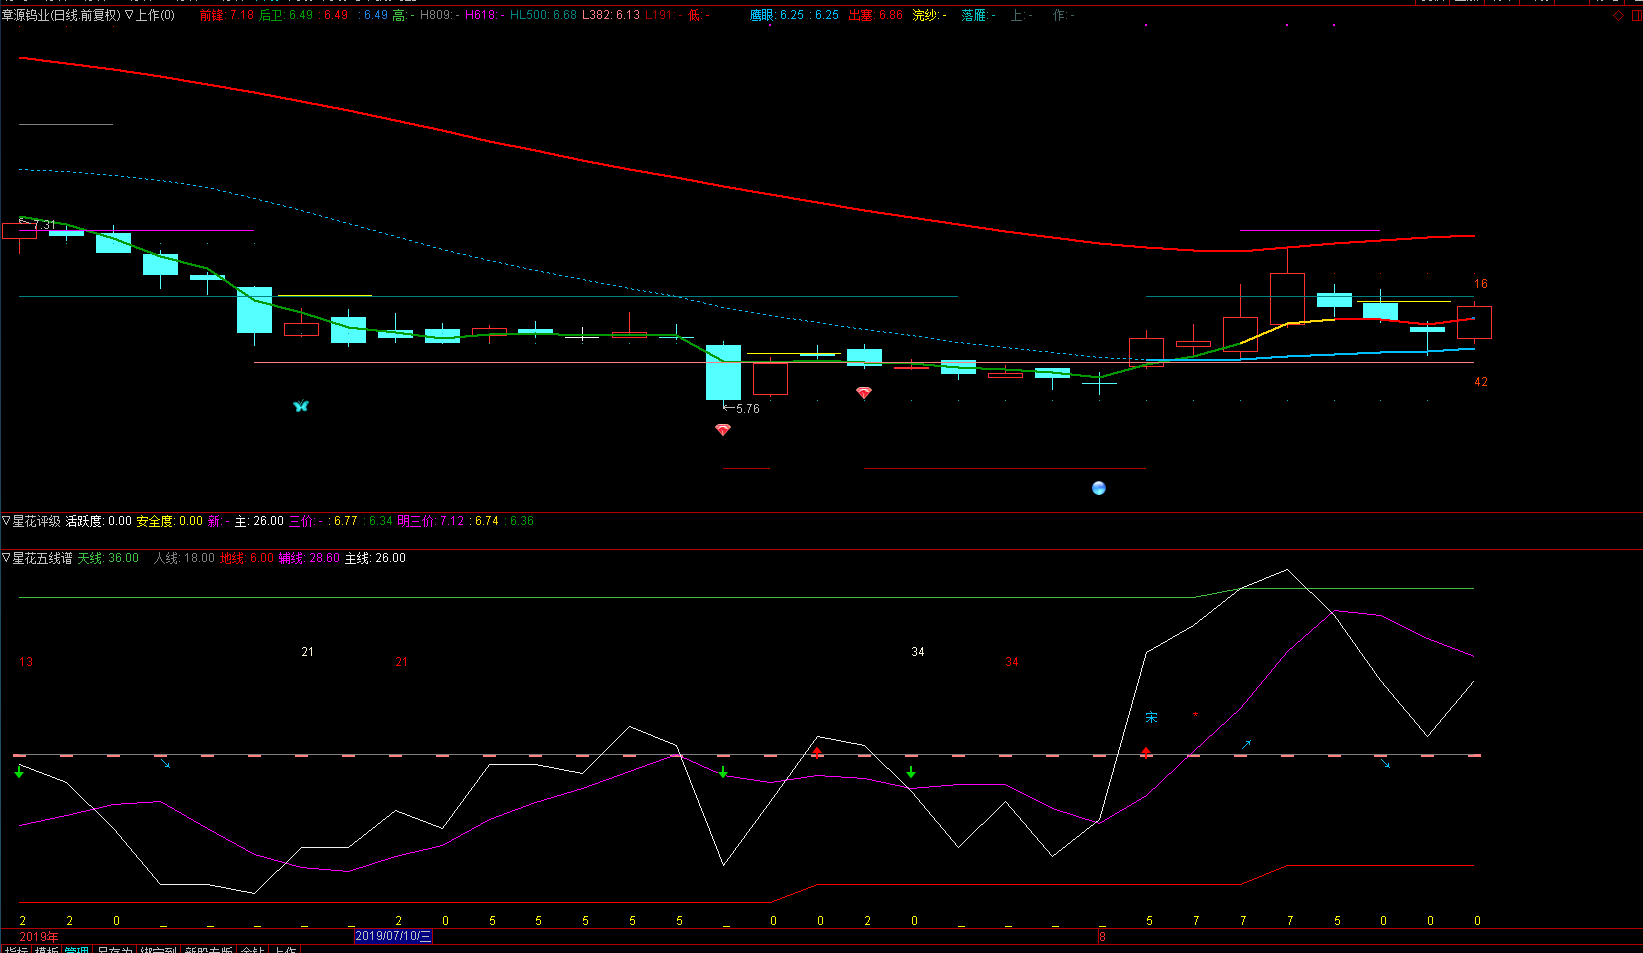The width and height of the screenshot is (1643, 953).
Task: Click the blue down-right arrow near the indicator's right
Action: pos(1385,764)
